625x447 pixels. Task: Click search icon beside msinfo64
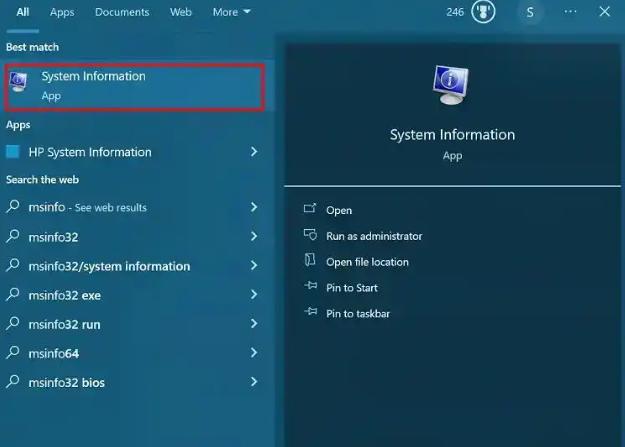click(x=13, y=352)
